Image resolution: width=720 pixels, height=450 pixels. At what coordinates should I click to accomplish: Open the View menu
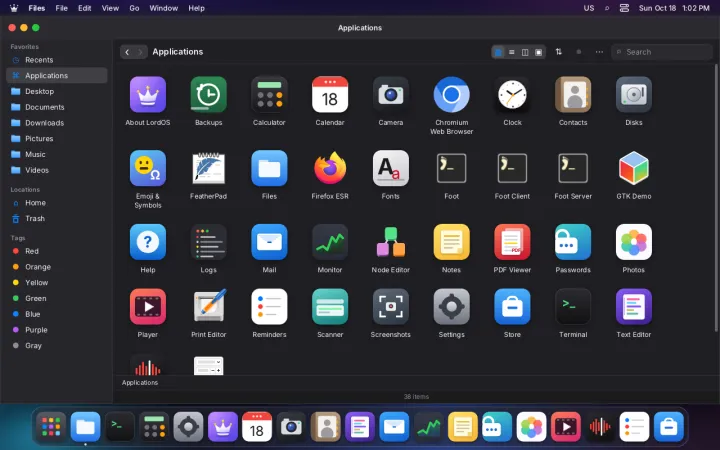[x=110, y=8]
